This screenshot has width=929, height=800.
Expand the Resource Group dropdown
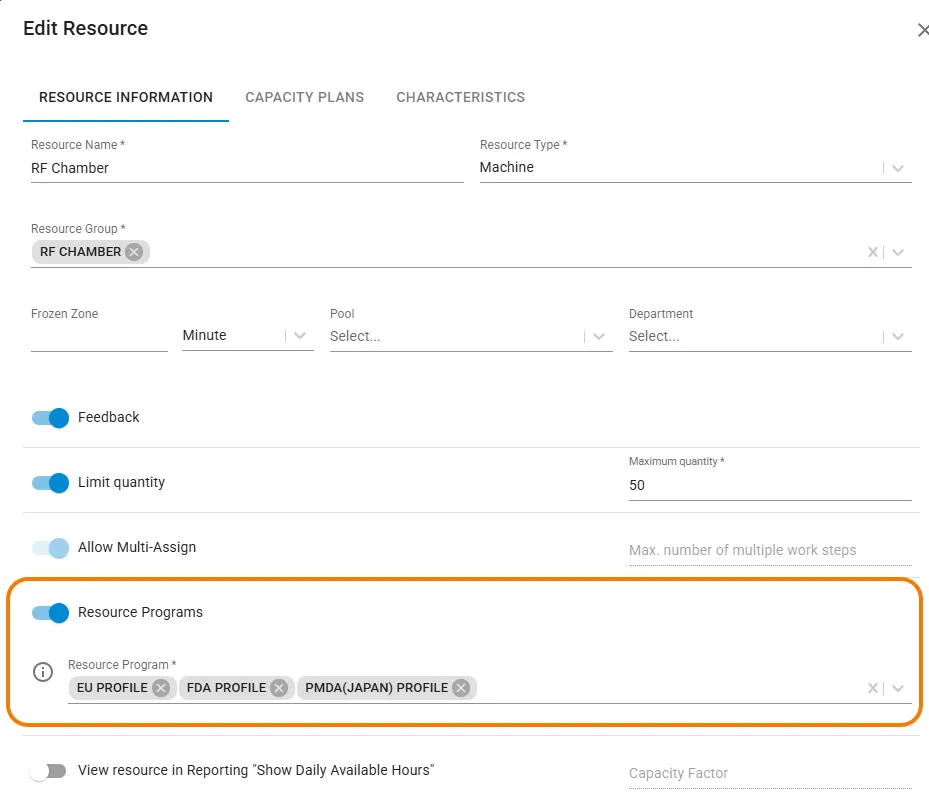coord(898,252)
